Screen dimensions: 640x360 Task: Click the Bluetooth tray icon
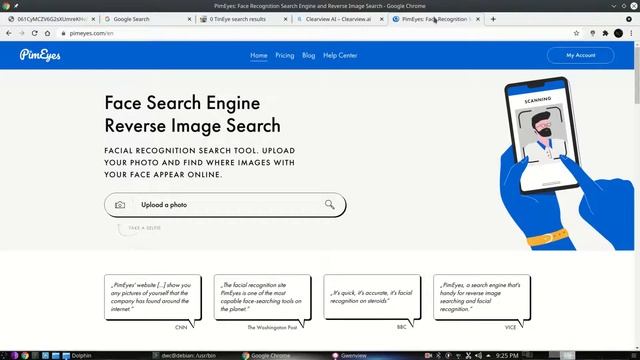point(438,356)
